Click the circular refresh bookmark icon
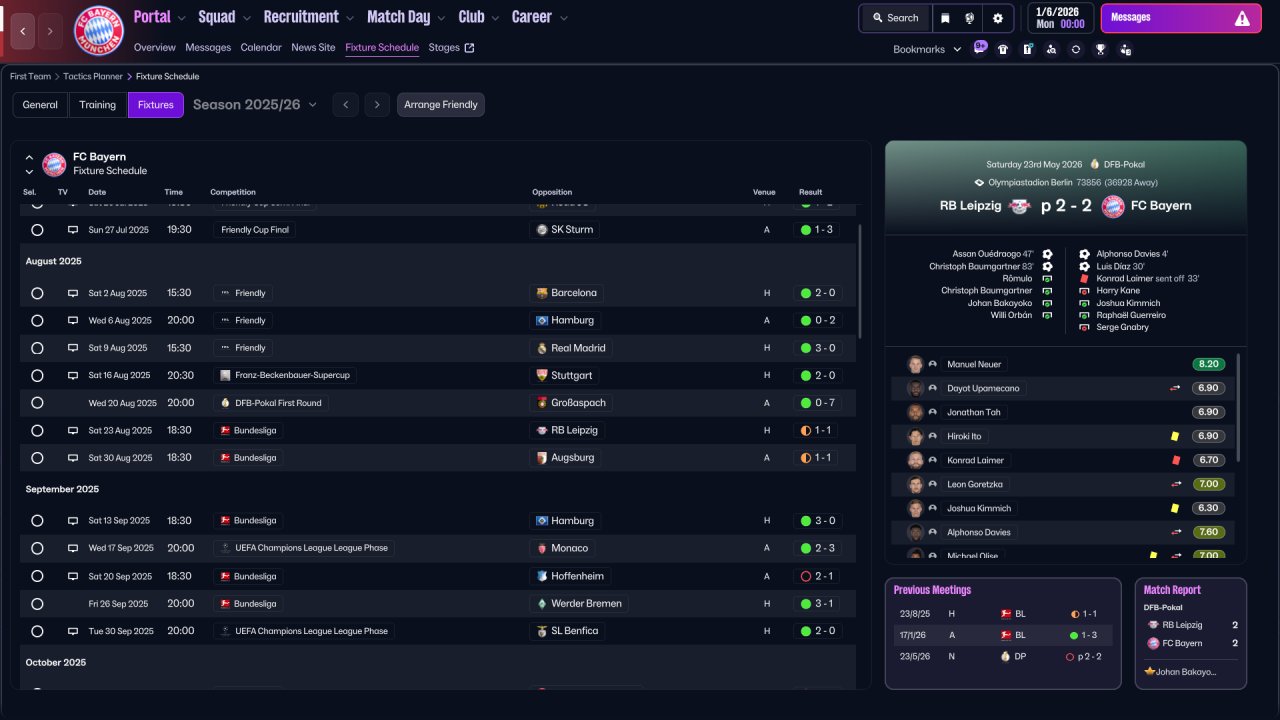This screenshot has width=1280, height=720. 1075,49
